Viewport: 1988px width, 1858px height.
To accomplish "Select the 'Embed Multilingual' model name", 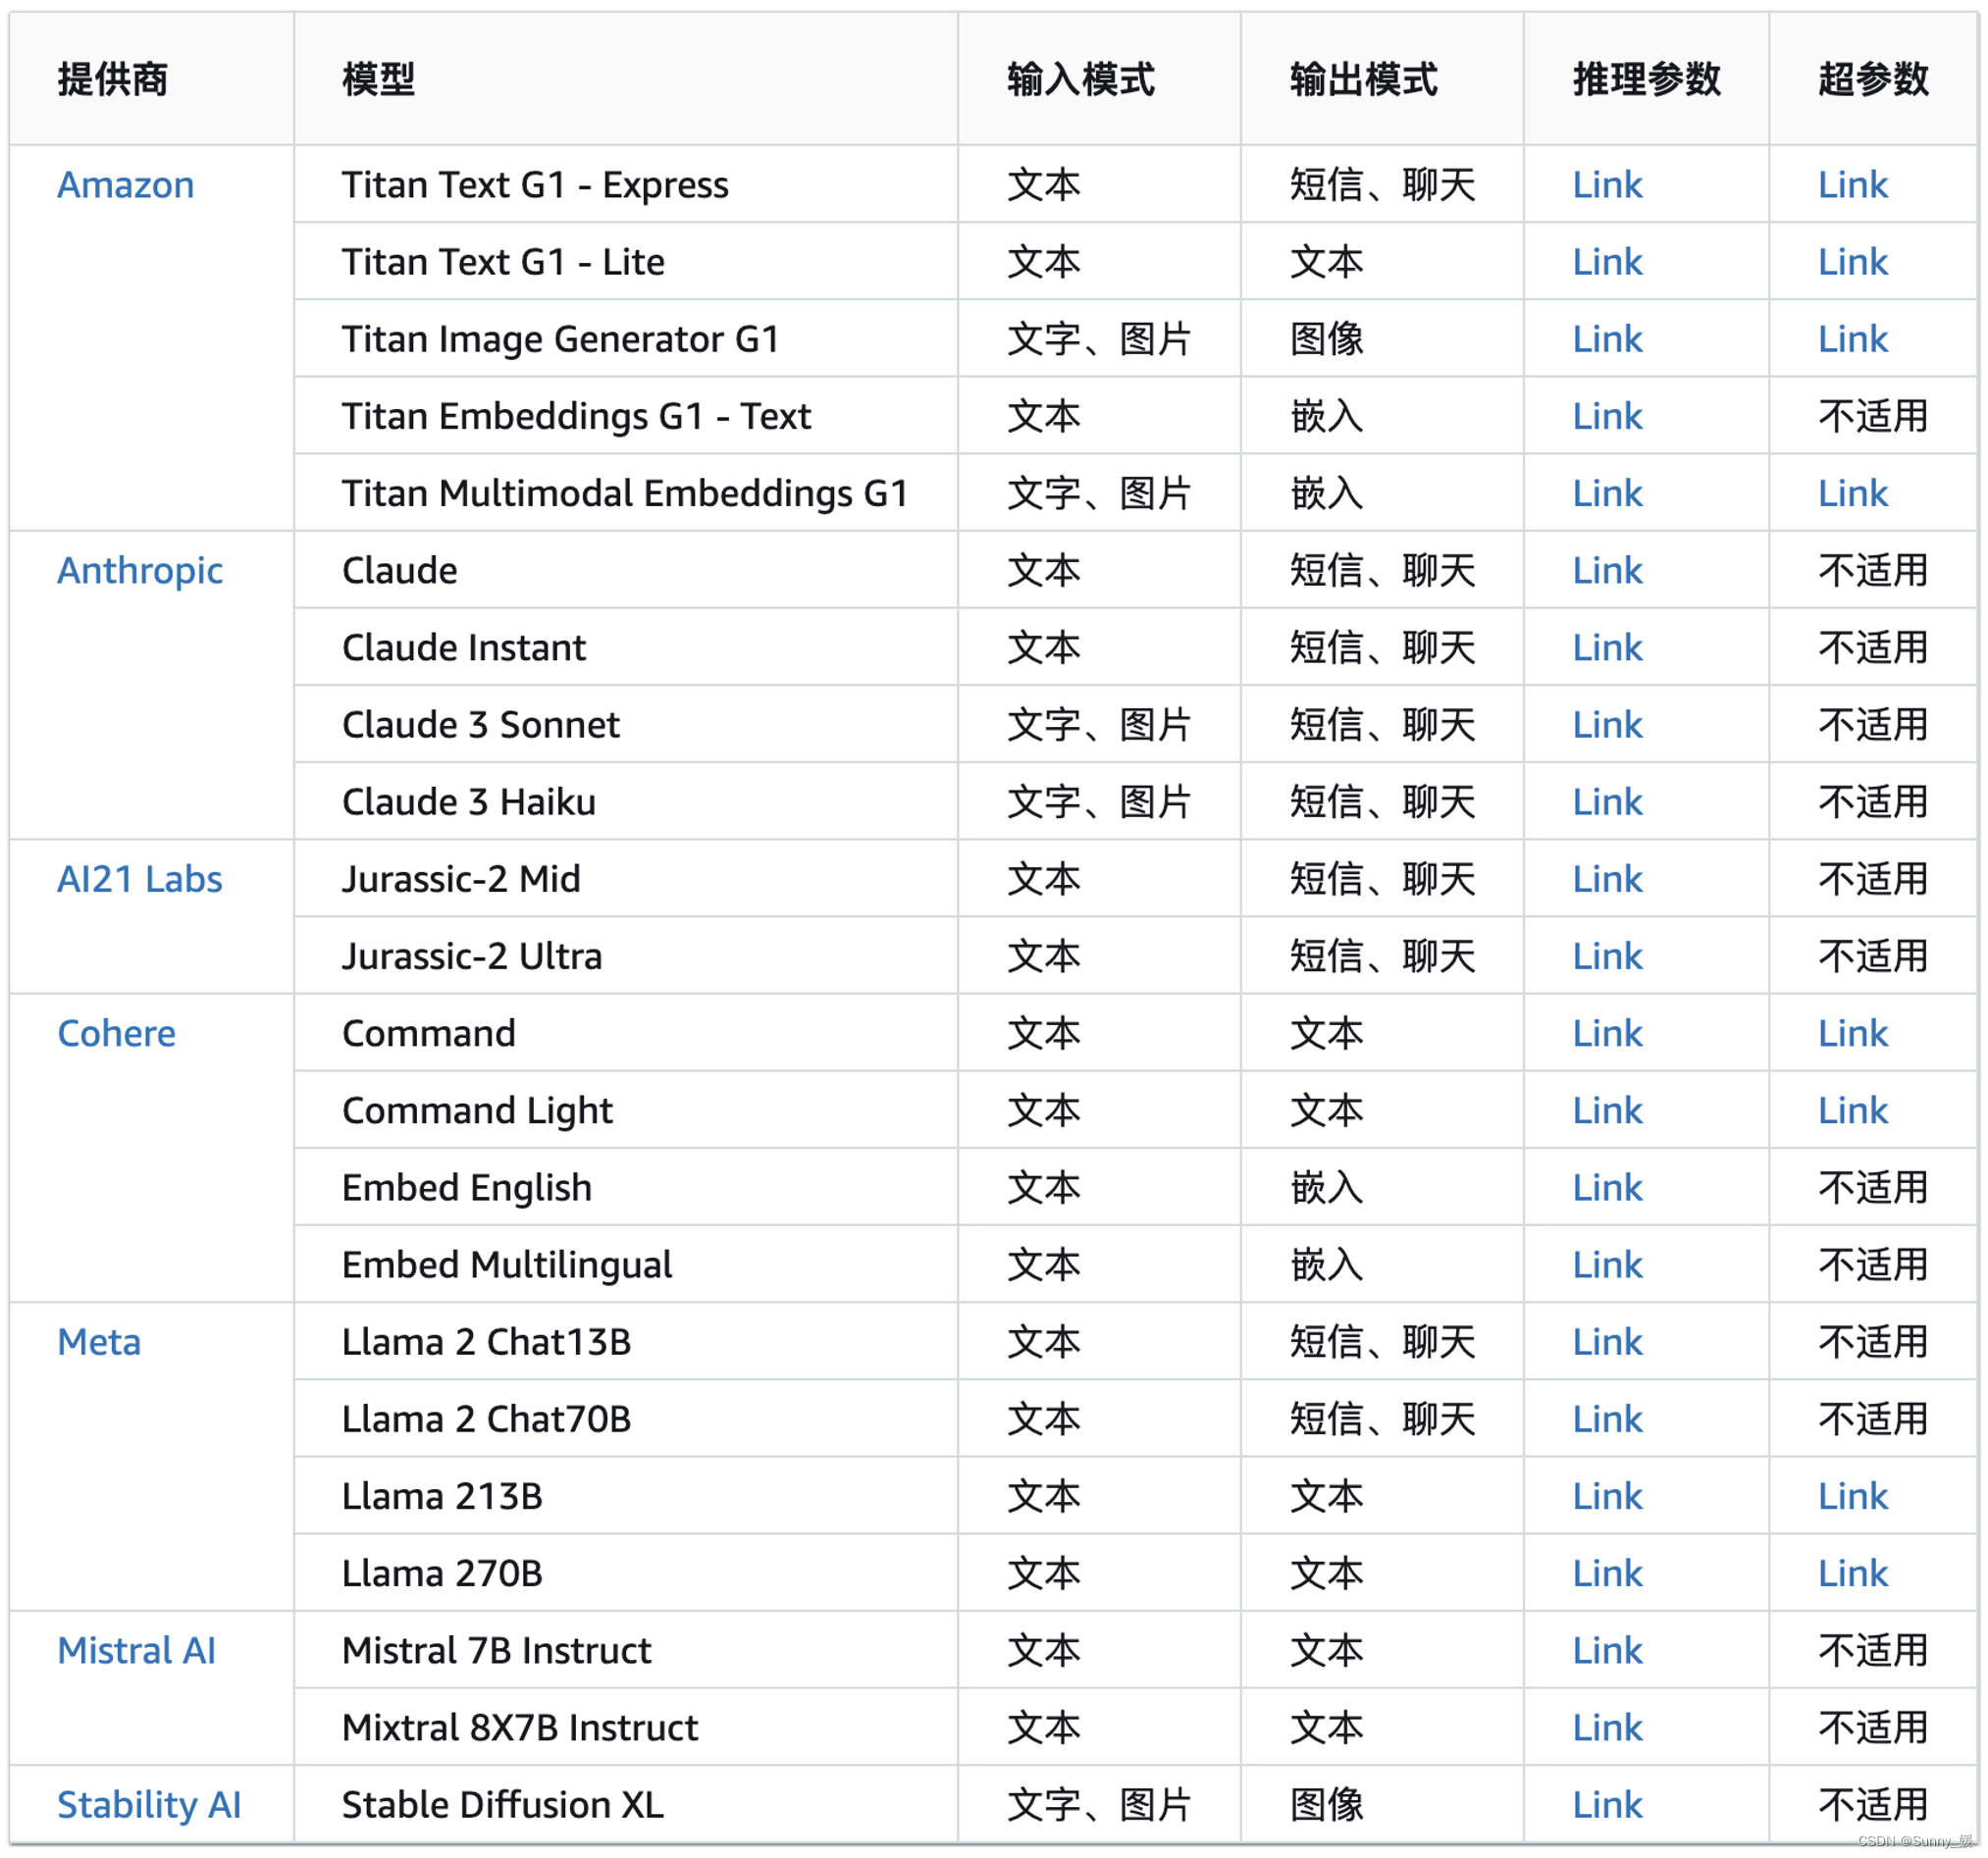I will tap(507, 1265).
